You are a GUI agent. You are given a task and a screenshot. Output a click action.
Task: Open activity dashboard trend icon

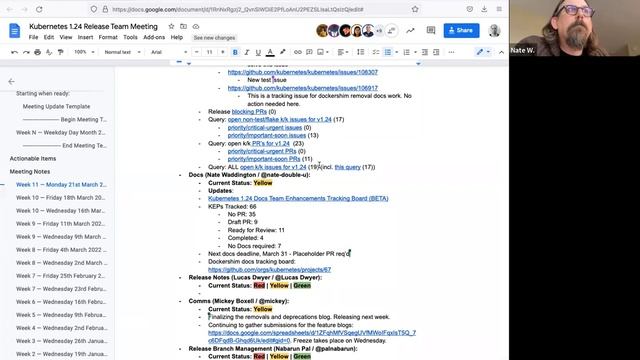pos(410,30)
